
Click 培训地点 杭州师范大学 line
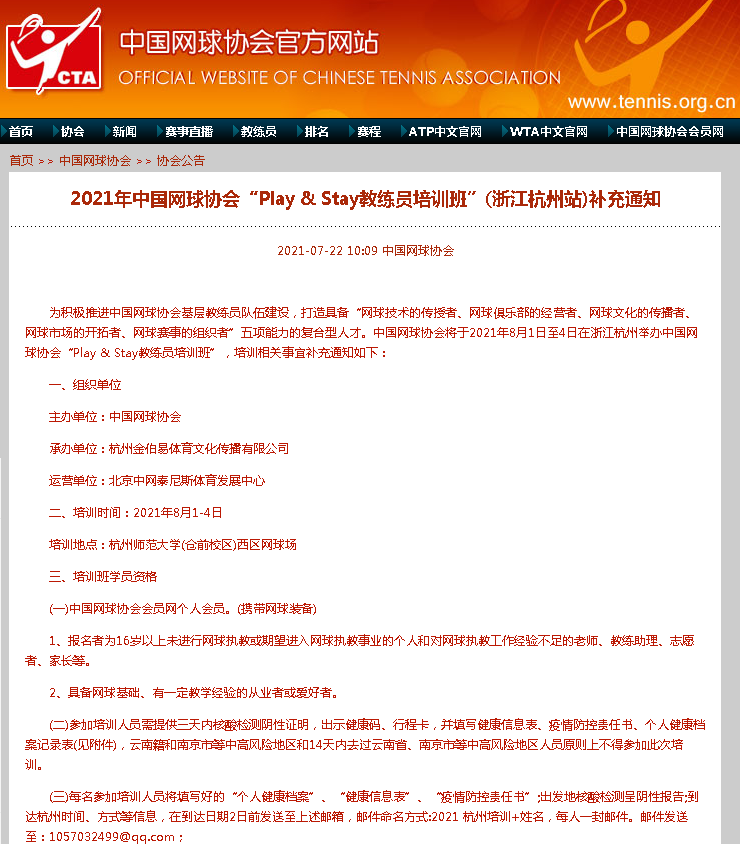pos(173,545)
